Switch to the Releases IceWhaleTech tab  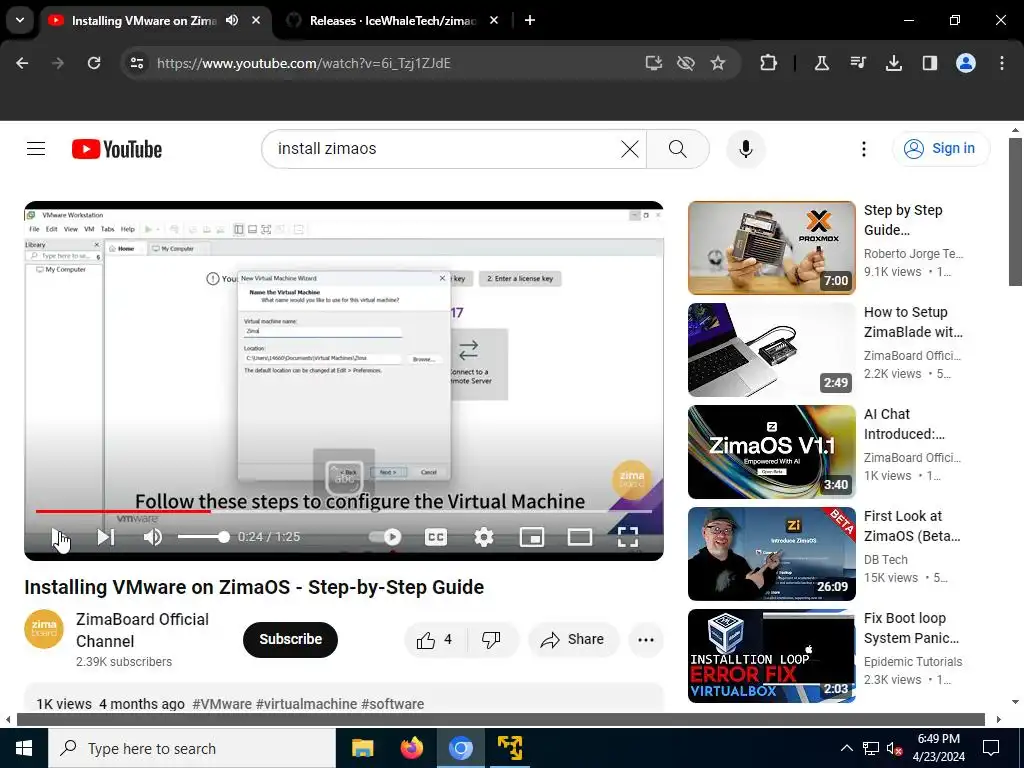click(x=392, y=21)
